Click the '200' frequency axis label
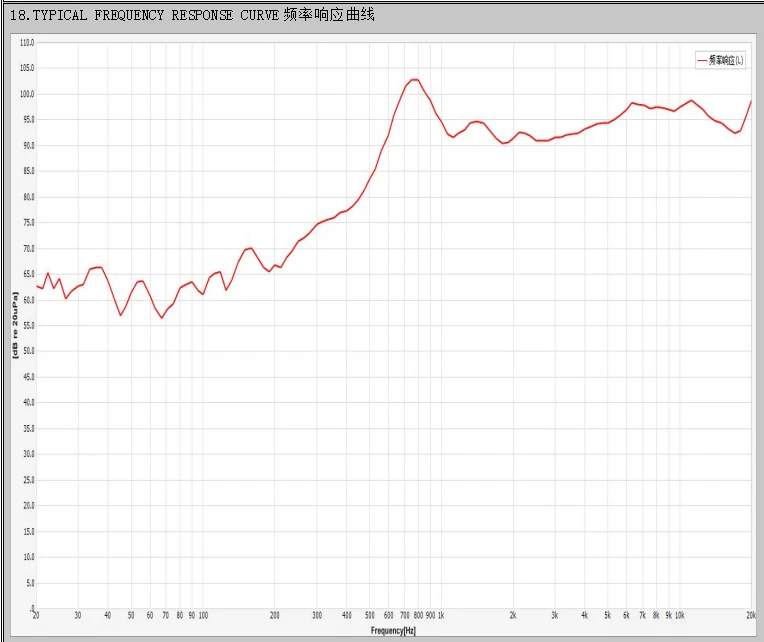Image resolution: width=764 pixels, height=642 pixels. coord(274,616)
